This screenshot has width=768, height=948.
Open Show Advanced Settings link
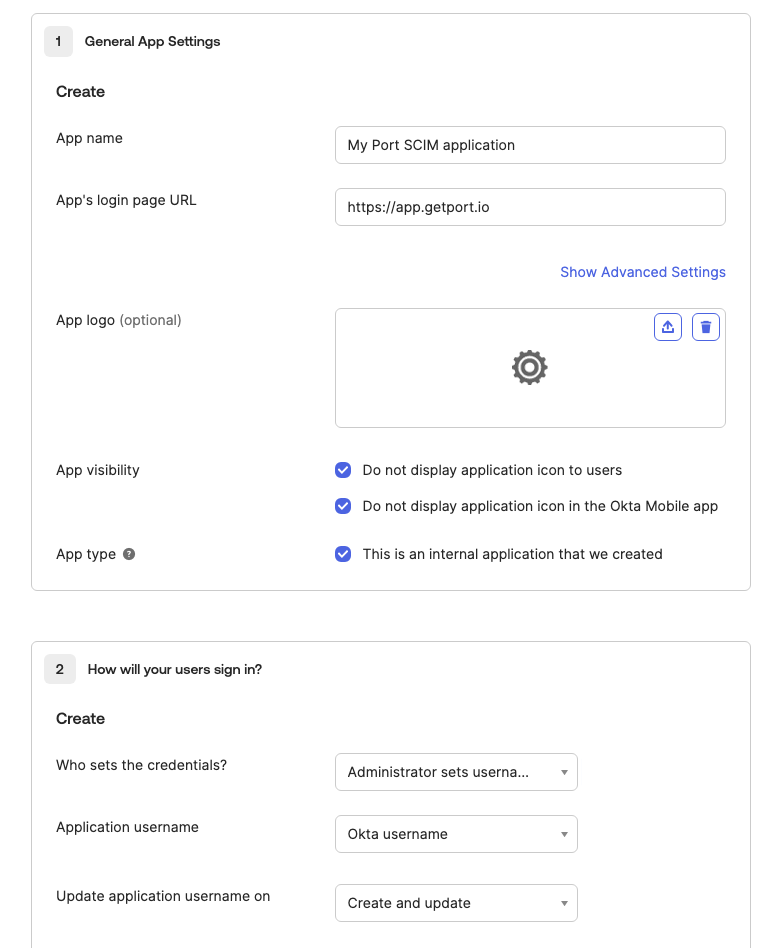pos(643,272)
